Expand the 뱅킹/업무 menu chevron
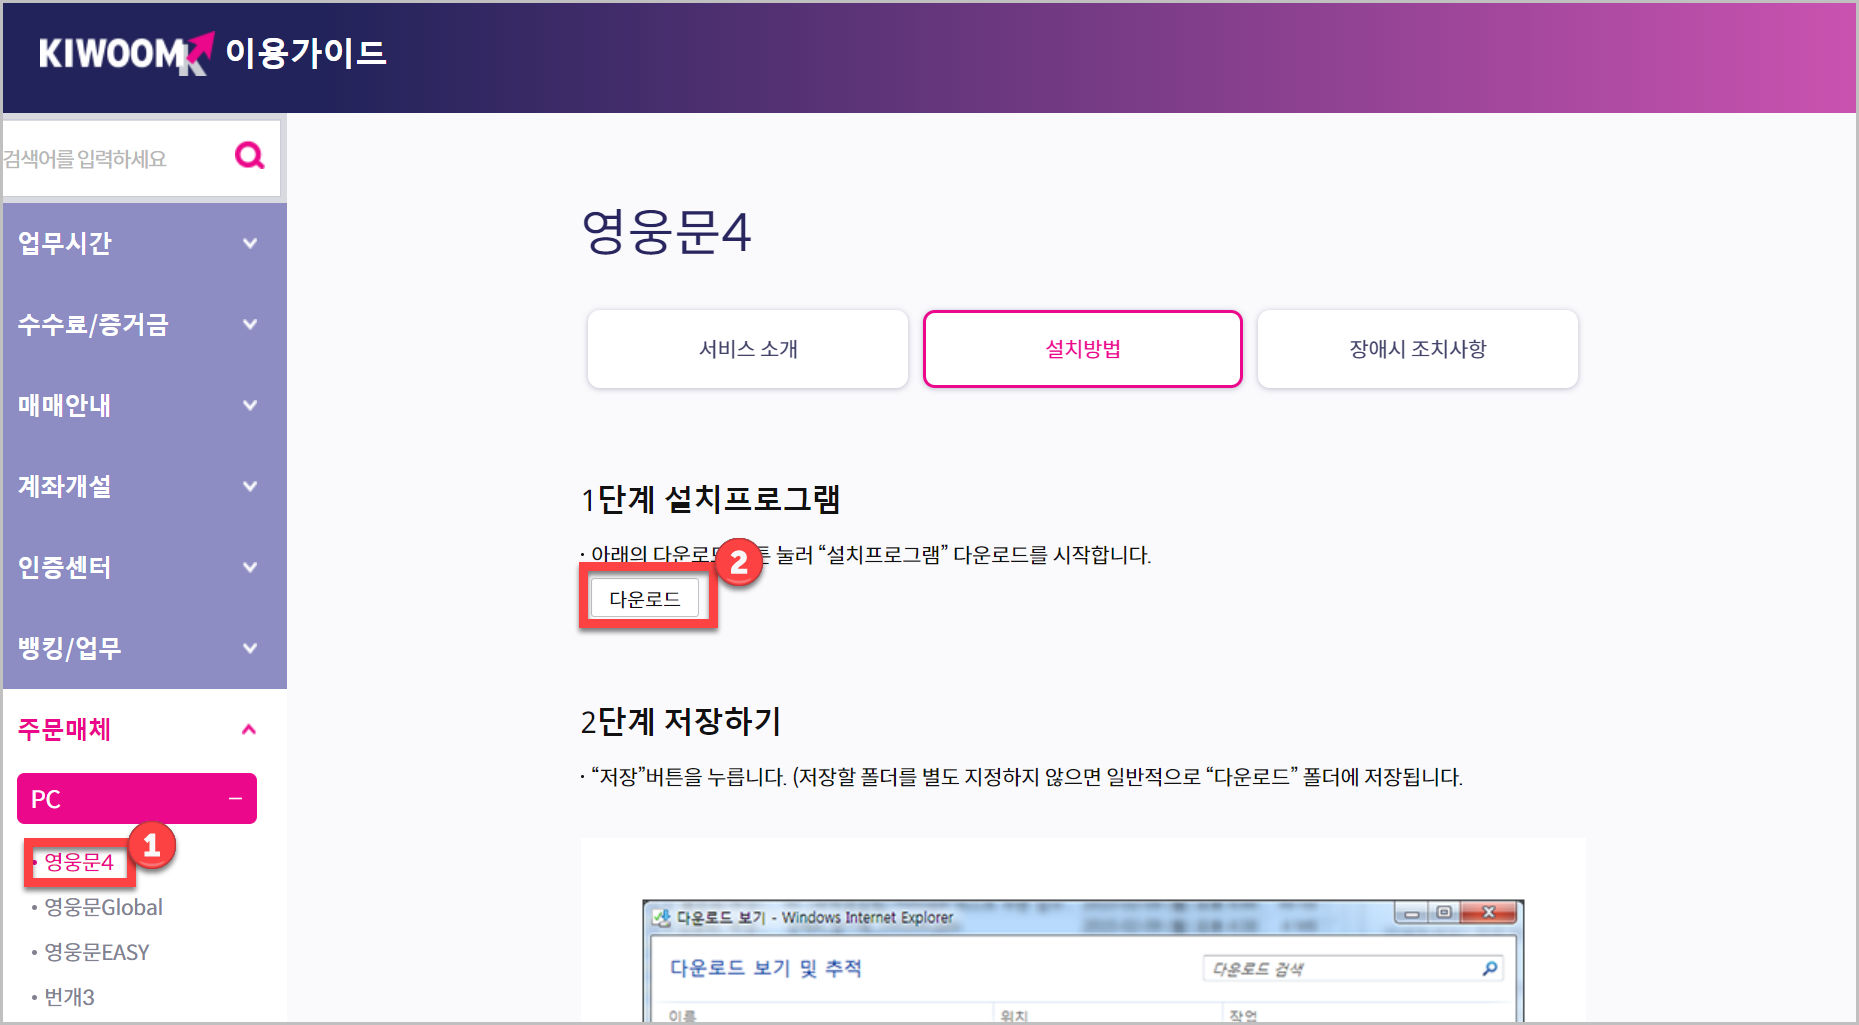 [x=250, y=648]
